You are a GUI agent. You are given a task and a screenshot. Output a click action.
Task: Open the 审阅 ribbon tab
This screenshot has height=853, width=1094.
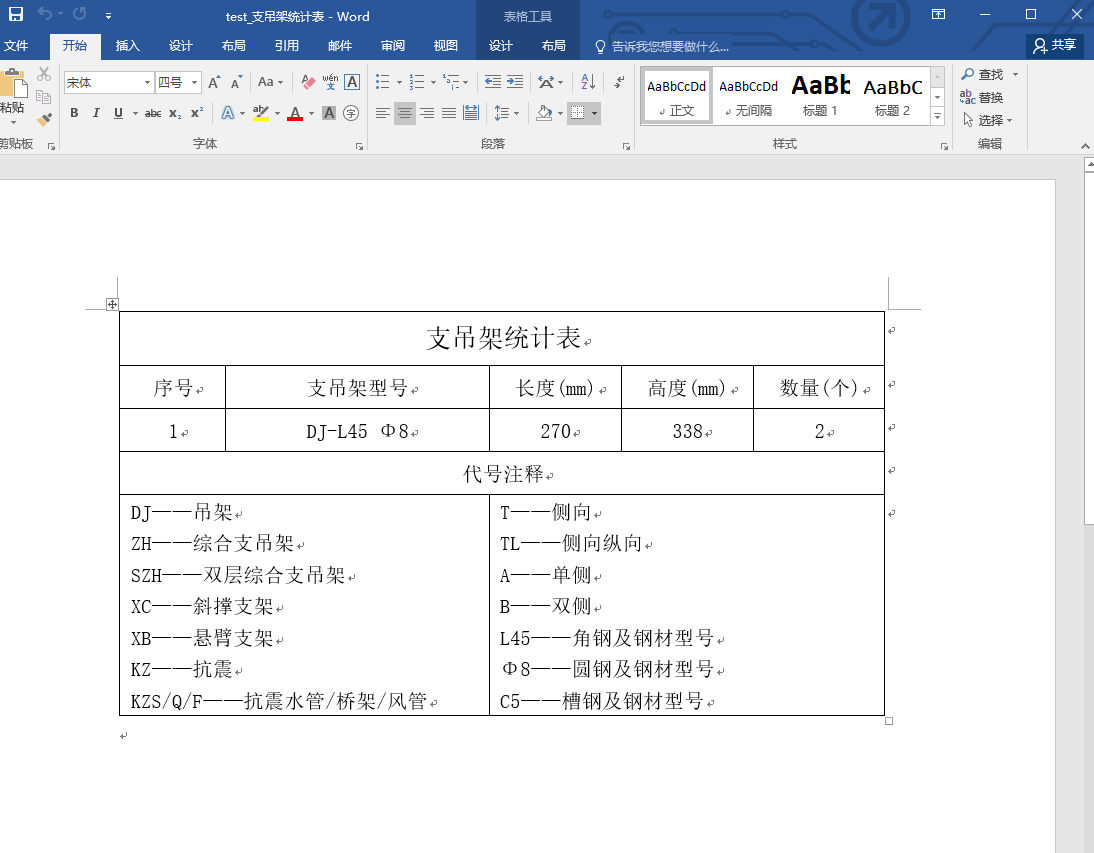[x=393, y=46]
